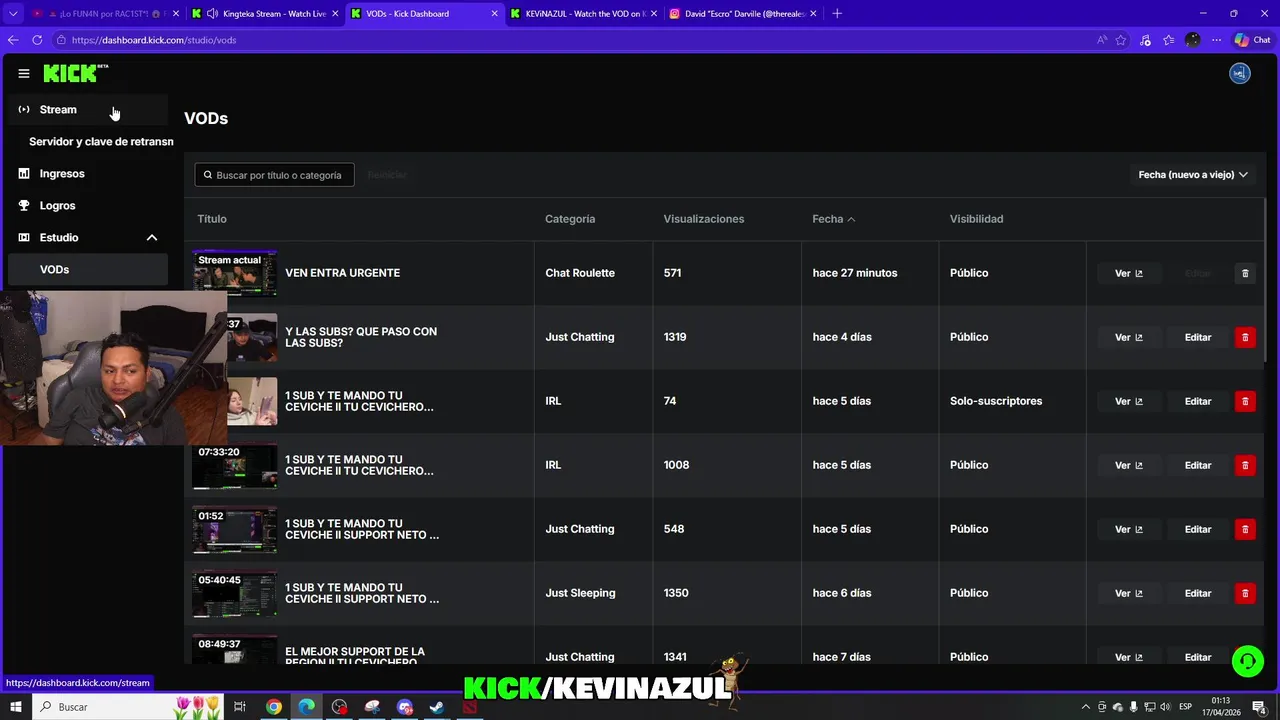The height and width of the screenshot is (720, 1280).
Task: Click Ver for the Just Sleeping VOD
Action: [1129, 593]
